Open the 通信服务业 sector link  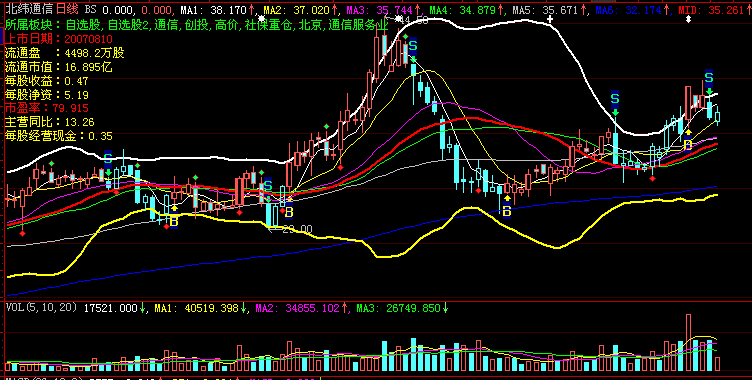(x=358, y=25)
